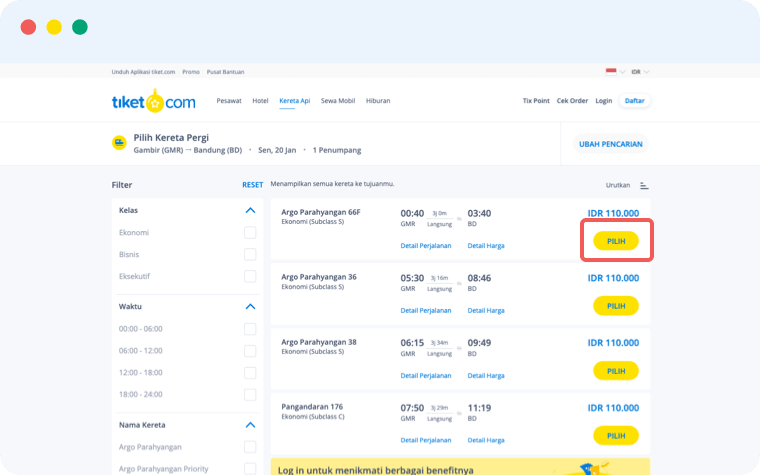The width and height of the screenshot is (760, 476).
Task: Click the UBAH PENCARIAN button
Action: click(x=611, y=144)
